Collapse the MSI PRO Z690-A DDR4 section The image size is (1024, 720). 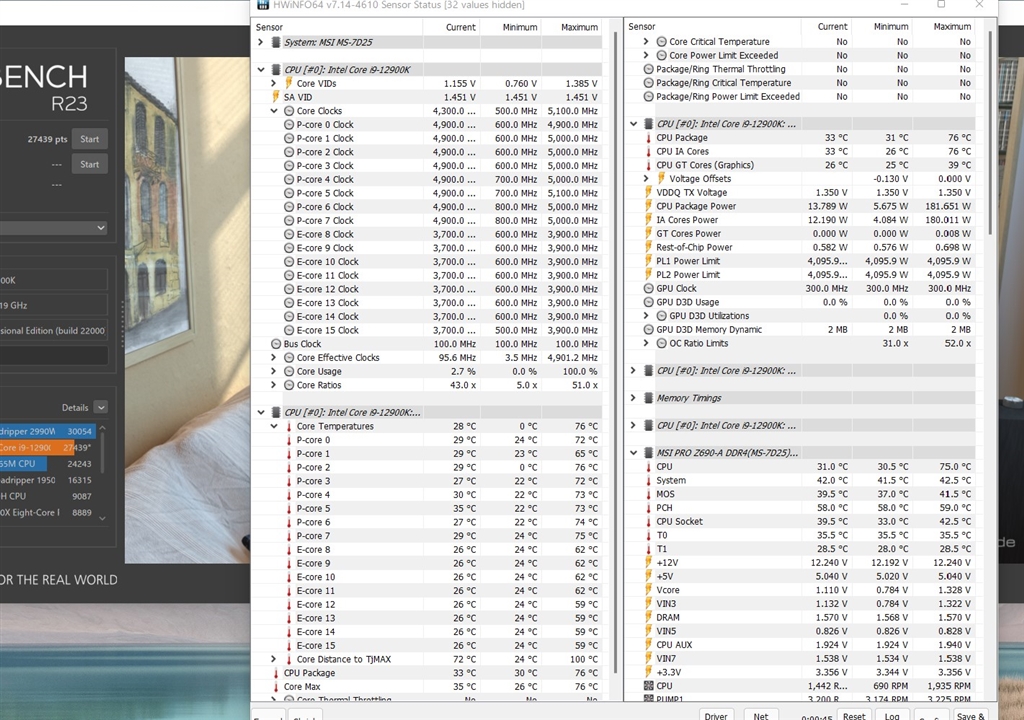(633, 453)
